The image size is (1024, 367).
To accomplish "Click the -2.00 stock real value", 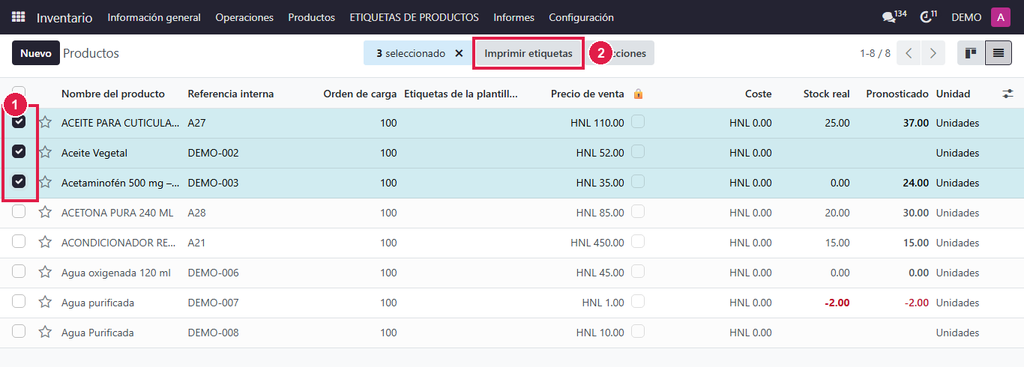I will [836, 303].
